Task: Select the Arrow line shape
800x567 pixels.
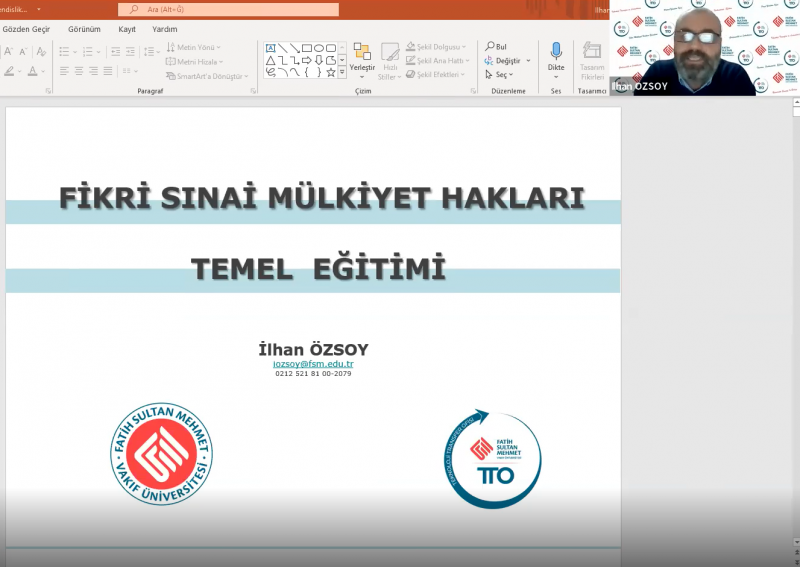Action: 295,48
